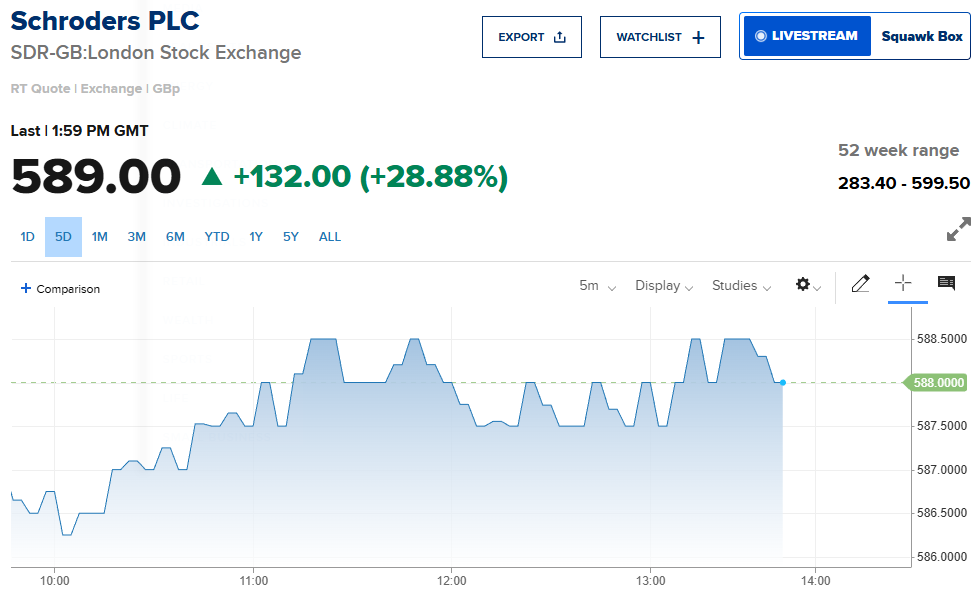The width and height of the screenshot is (978, 594).
Task: Select the 1D time range
Action: [x=28, y=237]
